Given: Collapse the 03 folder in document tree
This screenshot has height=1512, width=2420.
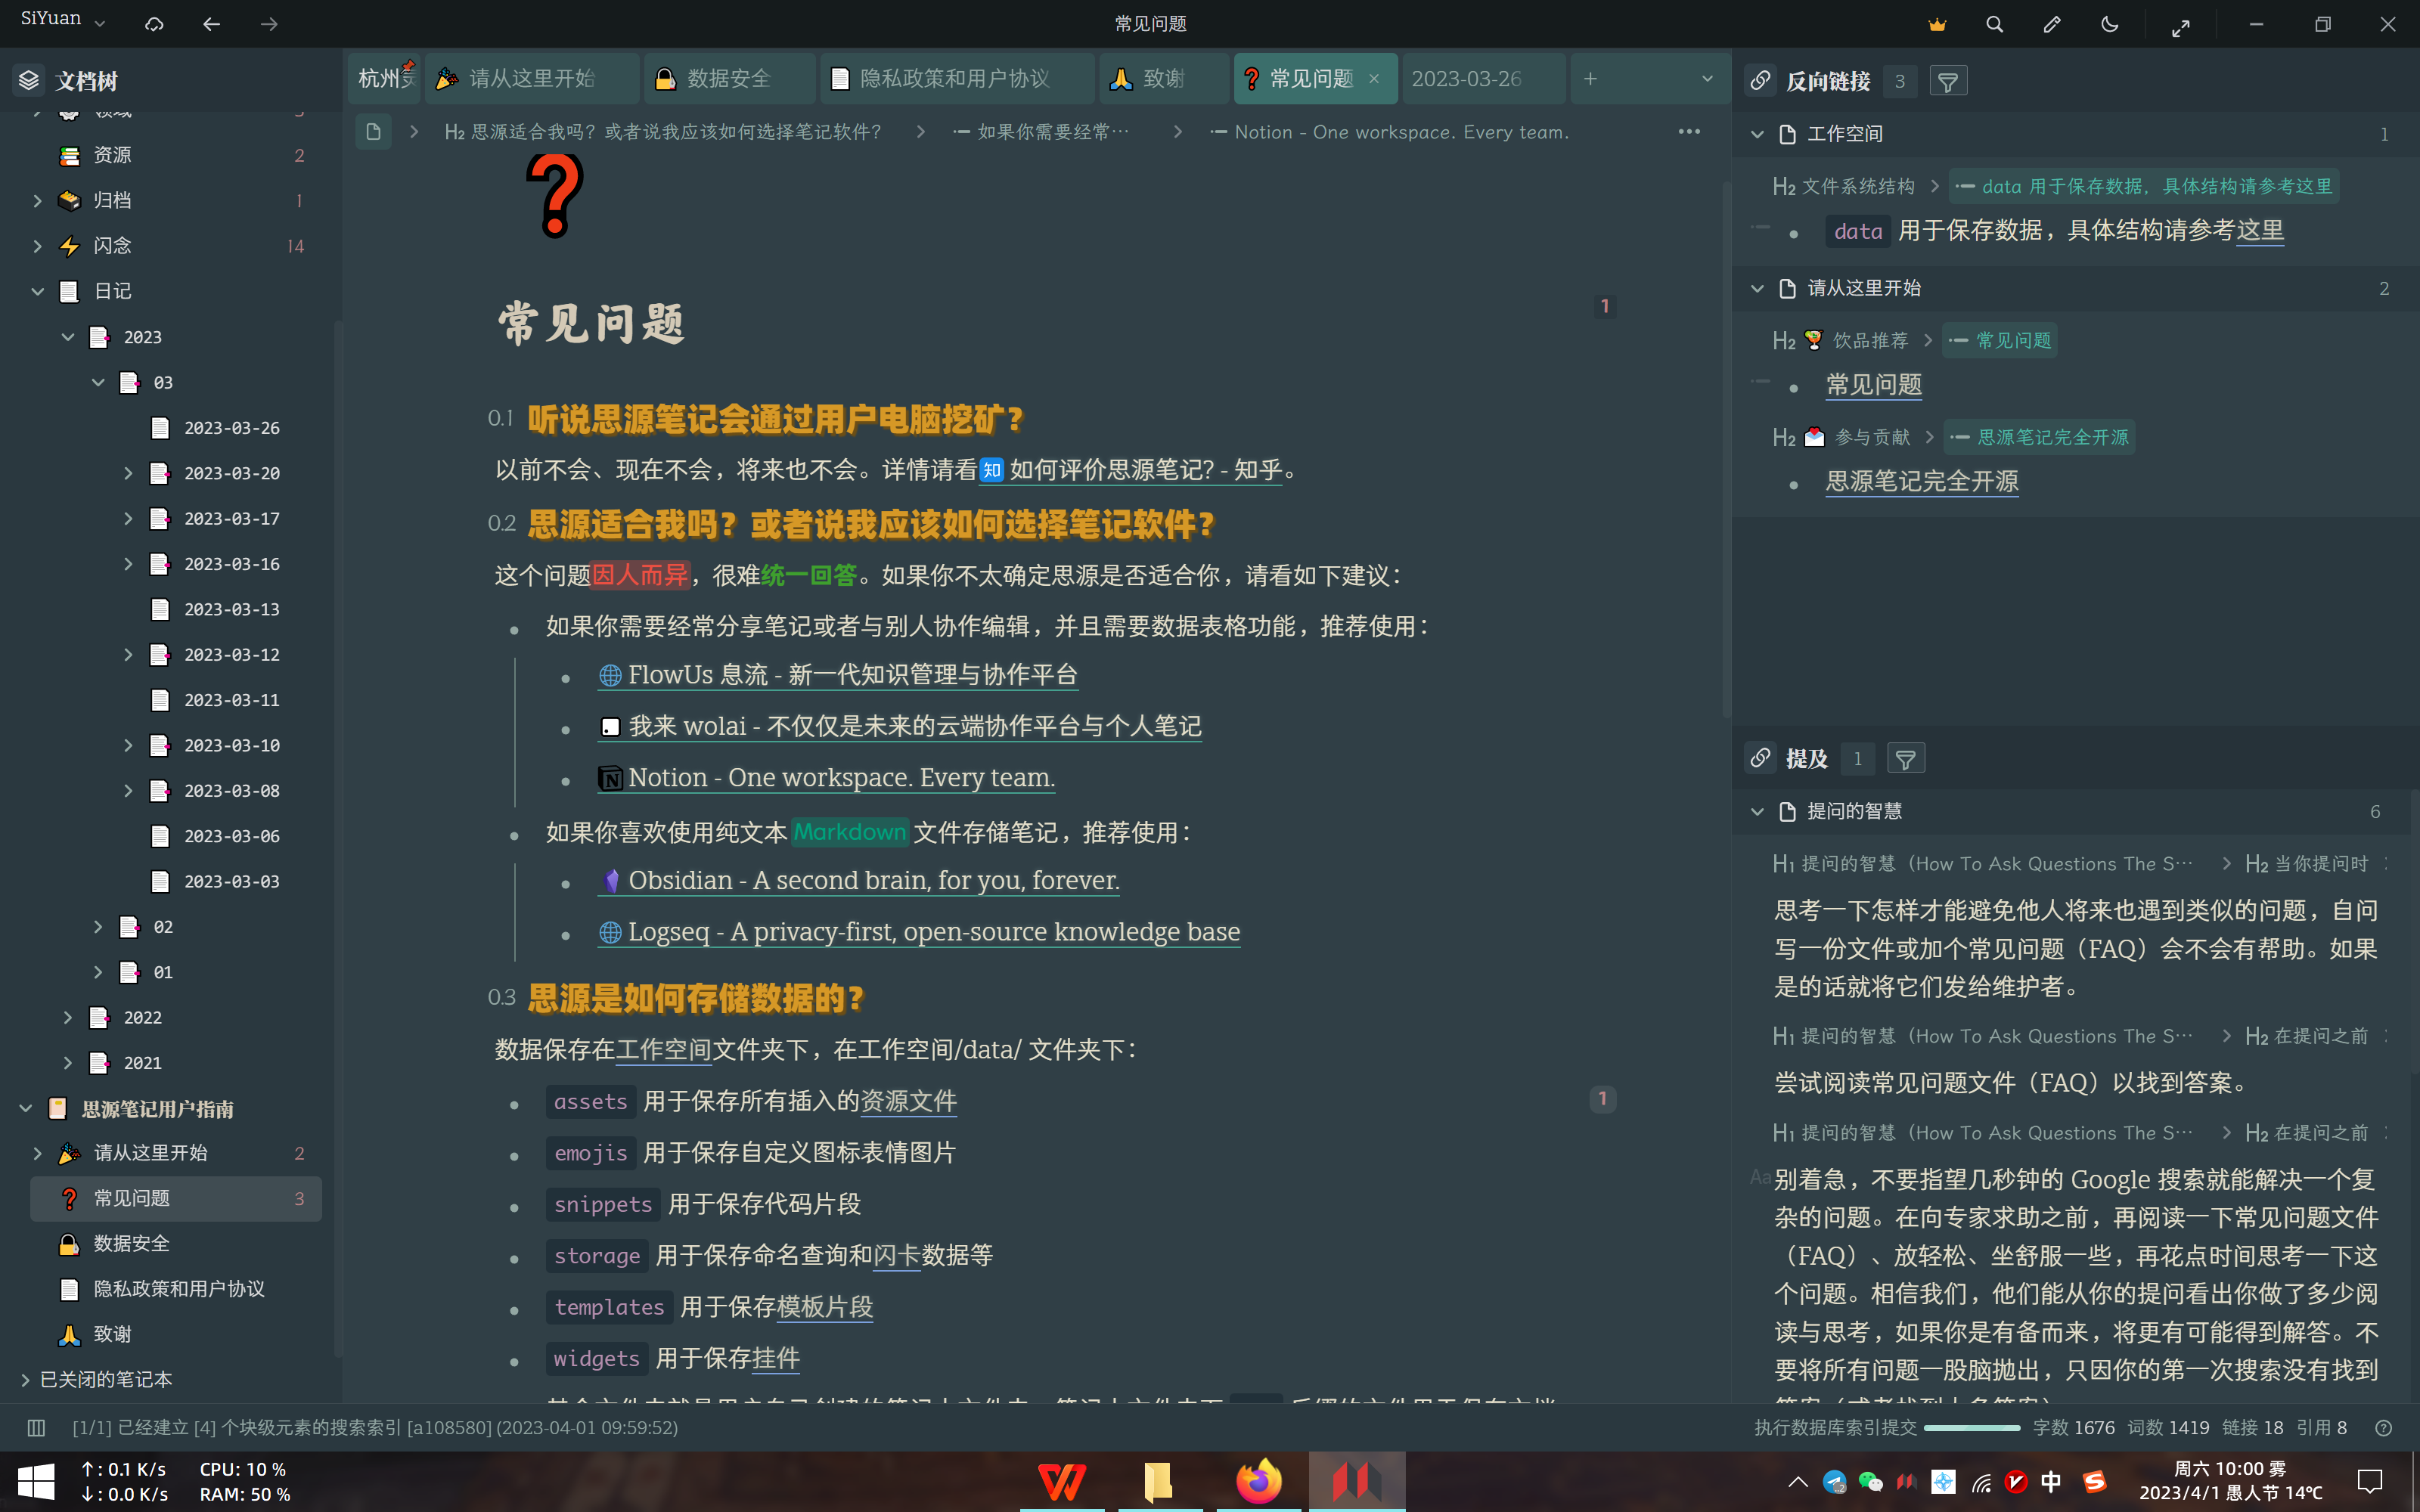Looking at the screenshot, I should pyautogui.click(x=98, y=382).
